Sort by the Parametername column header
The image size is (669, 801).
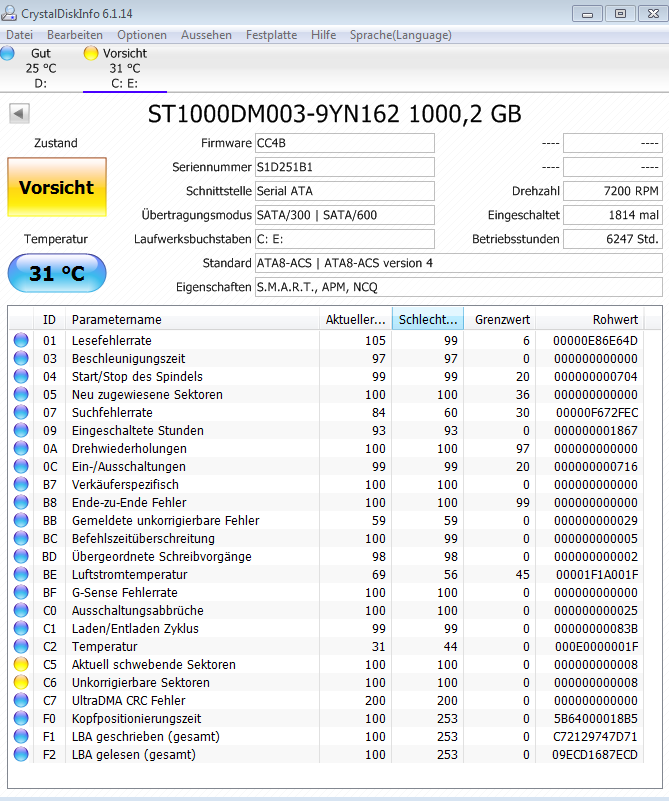(x=192, y=319)
